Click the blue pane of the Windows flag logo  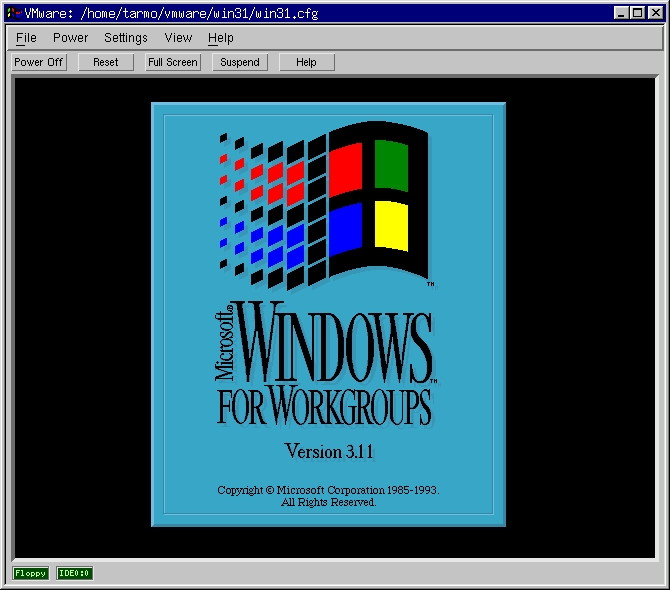(345, 228)
